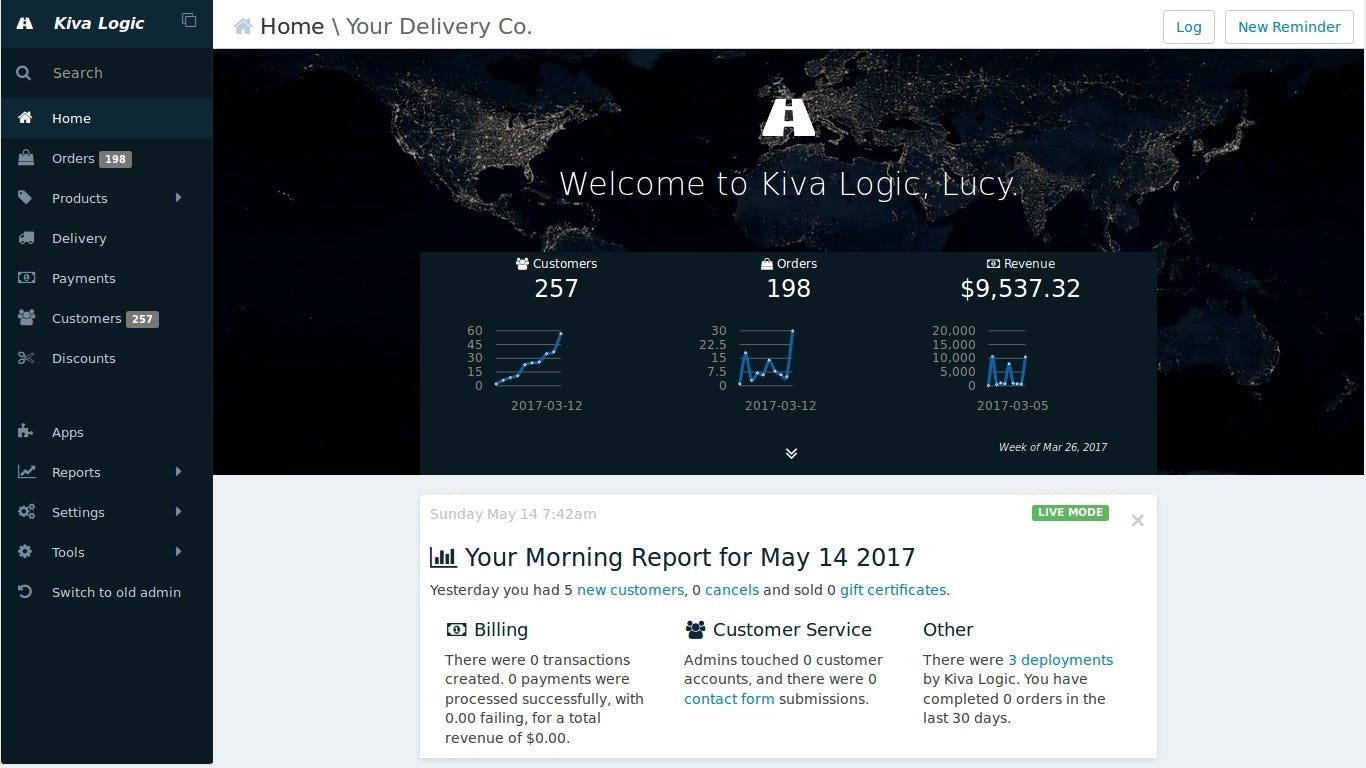1366x768 pixels.
Task: Select the Delivery icon in the sidebar
Action: (x=26, y=238)
